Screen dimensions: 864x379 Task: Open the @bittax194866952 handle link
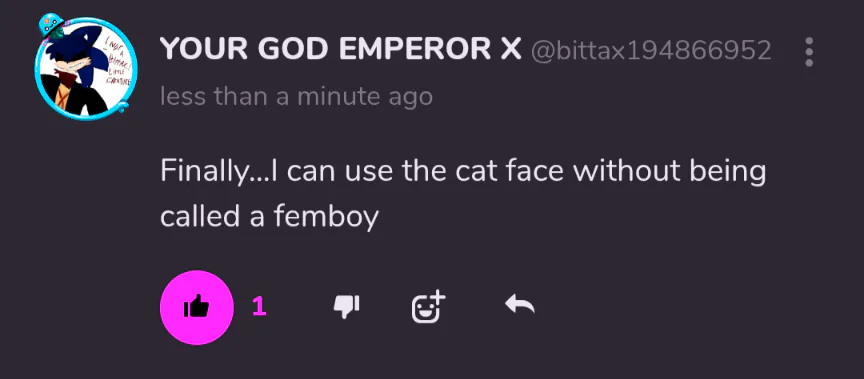[651, 51]
